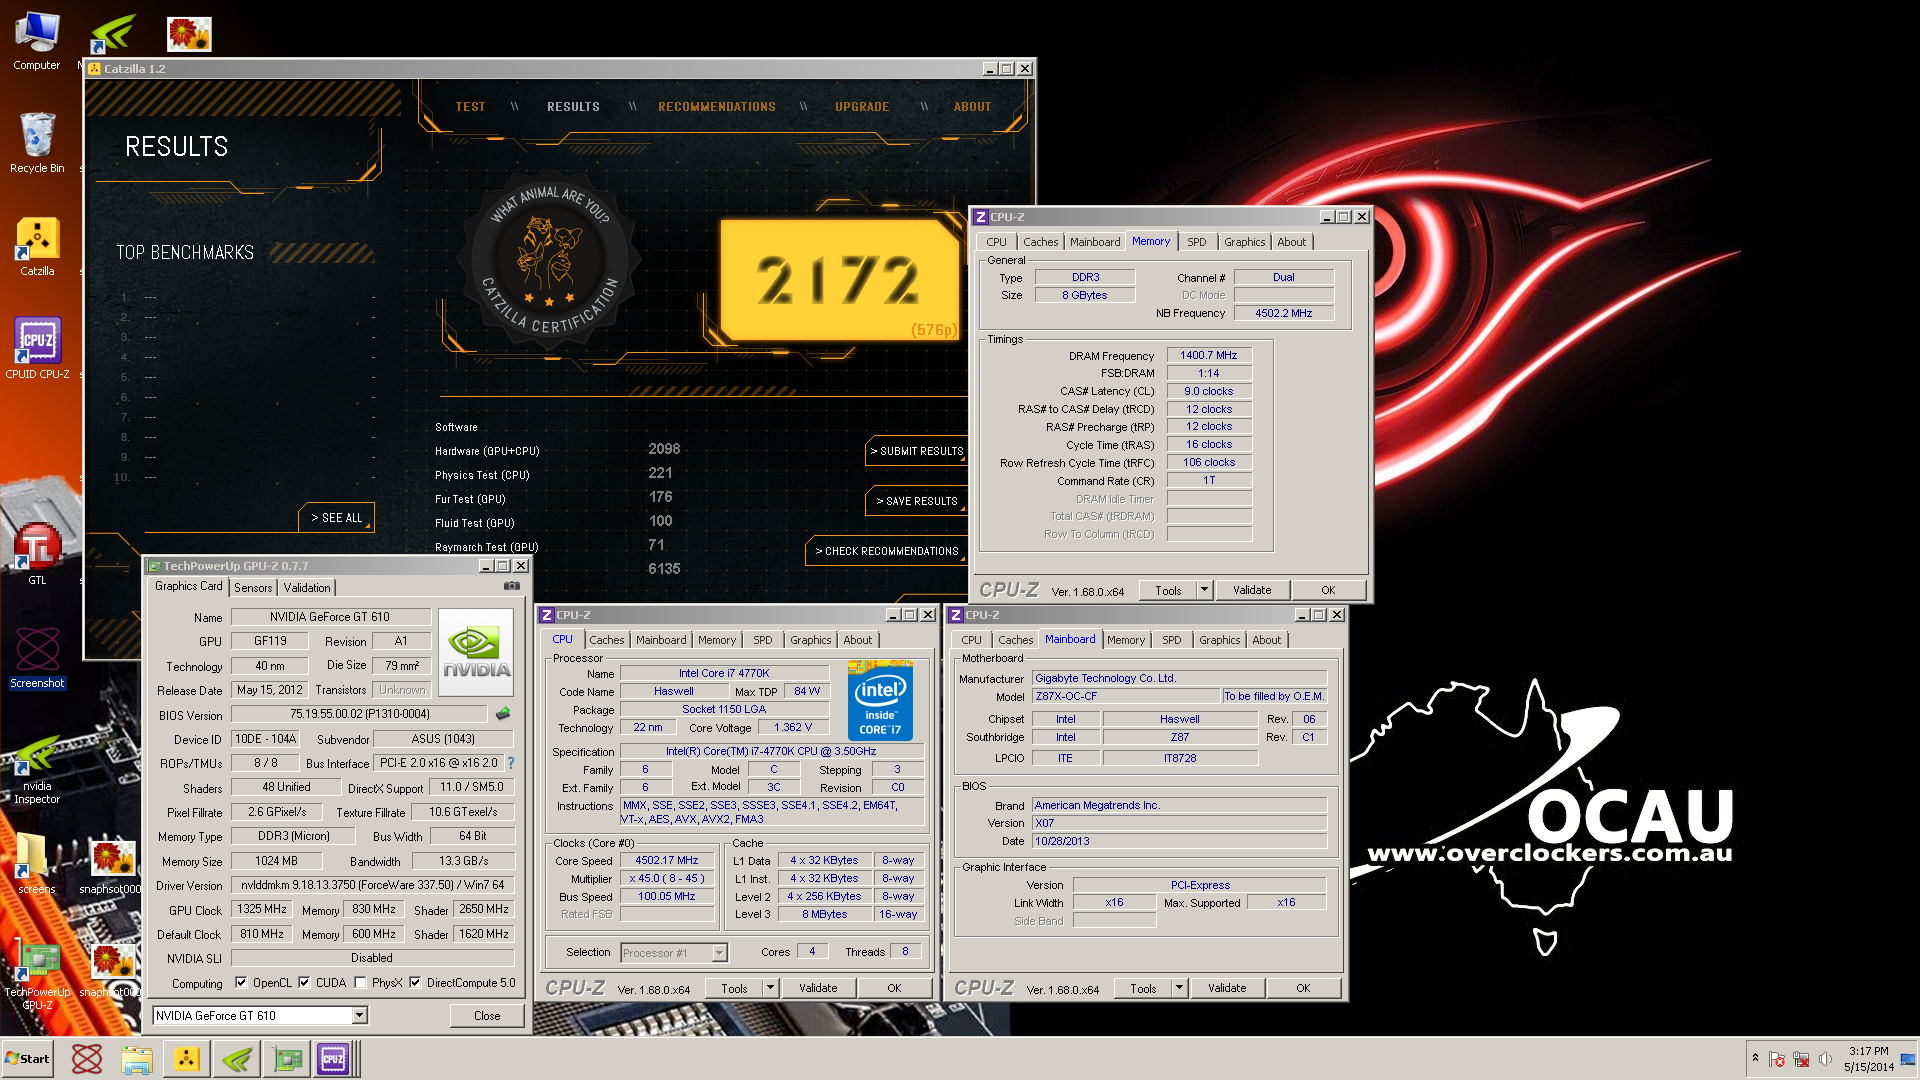Click SEE ALL under Top Benchmarks

point(336,518)
